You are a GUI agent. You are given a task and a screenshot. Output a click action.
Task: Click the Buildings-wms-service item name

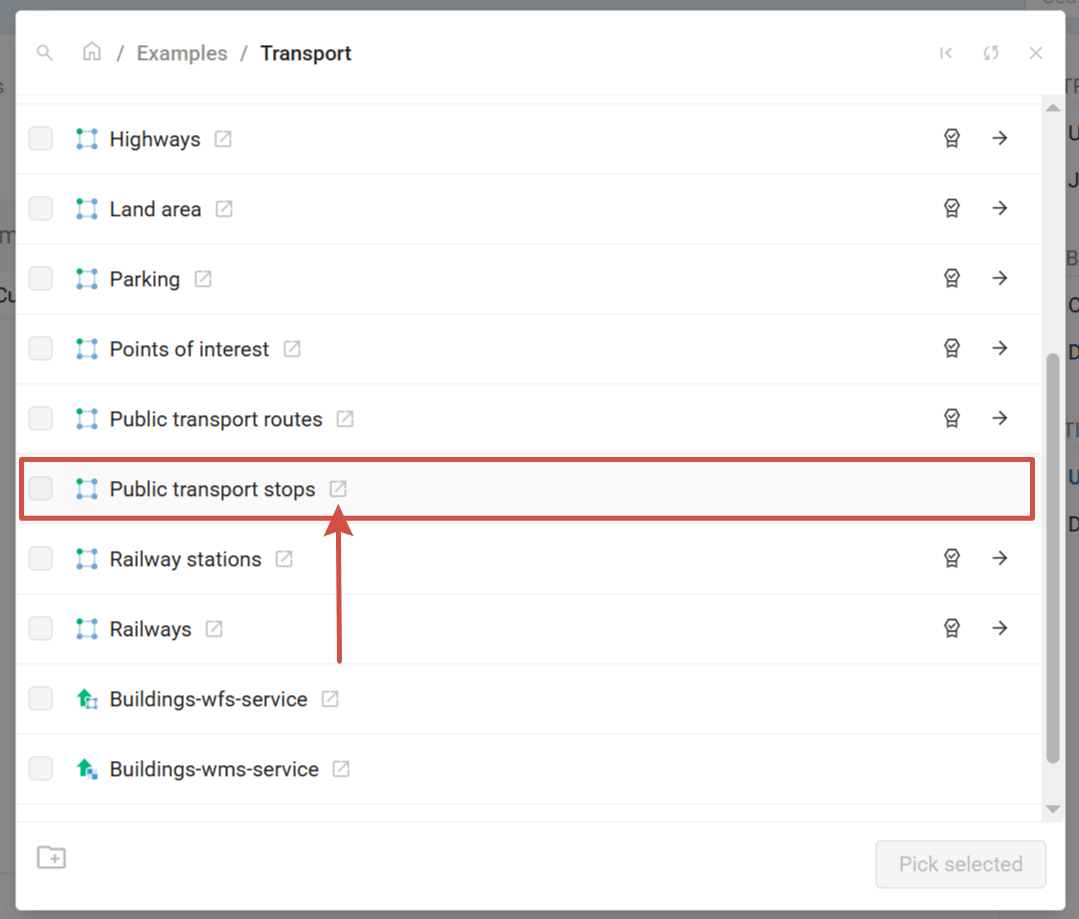[x=214, y=769]
